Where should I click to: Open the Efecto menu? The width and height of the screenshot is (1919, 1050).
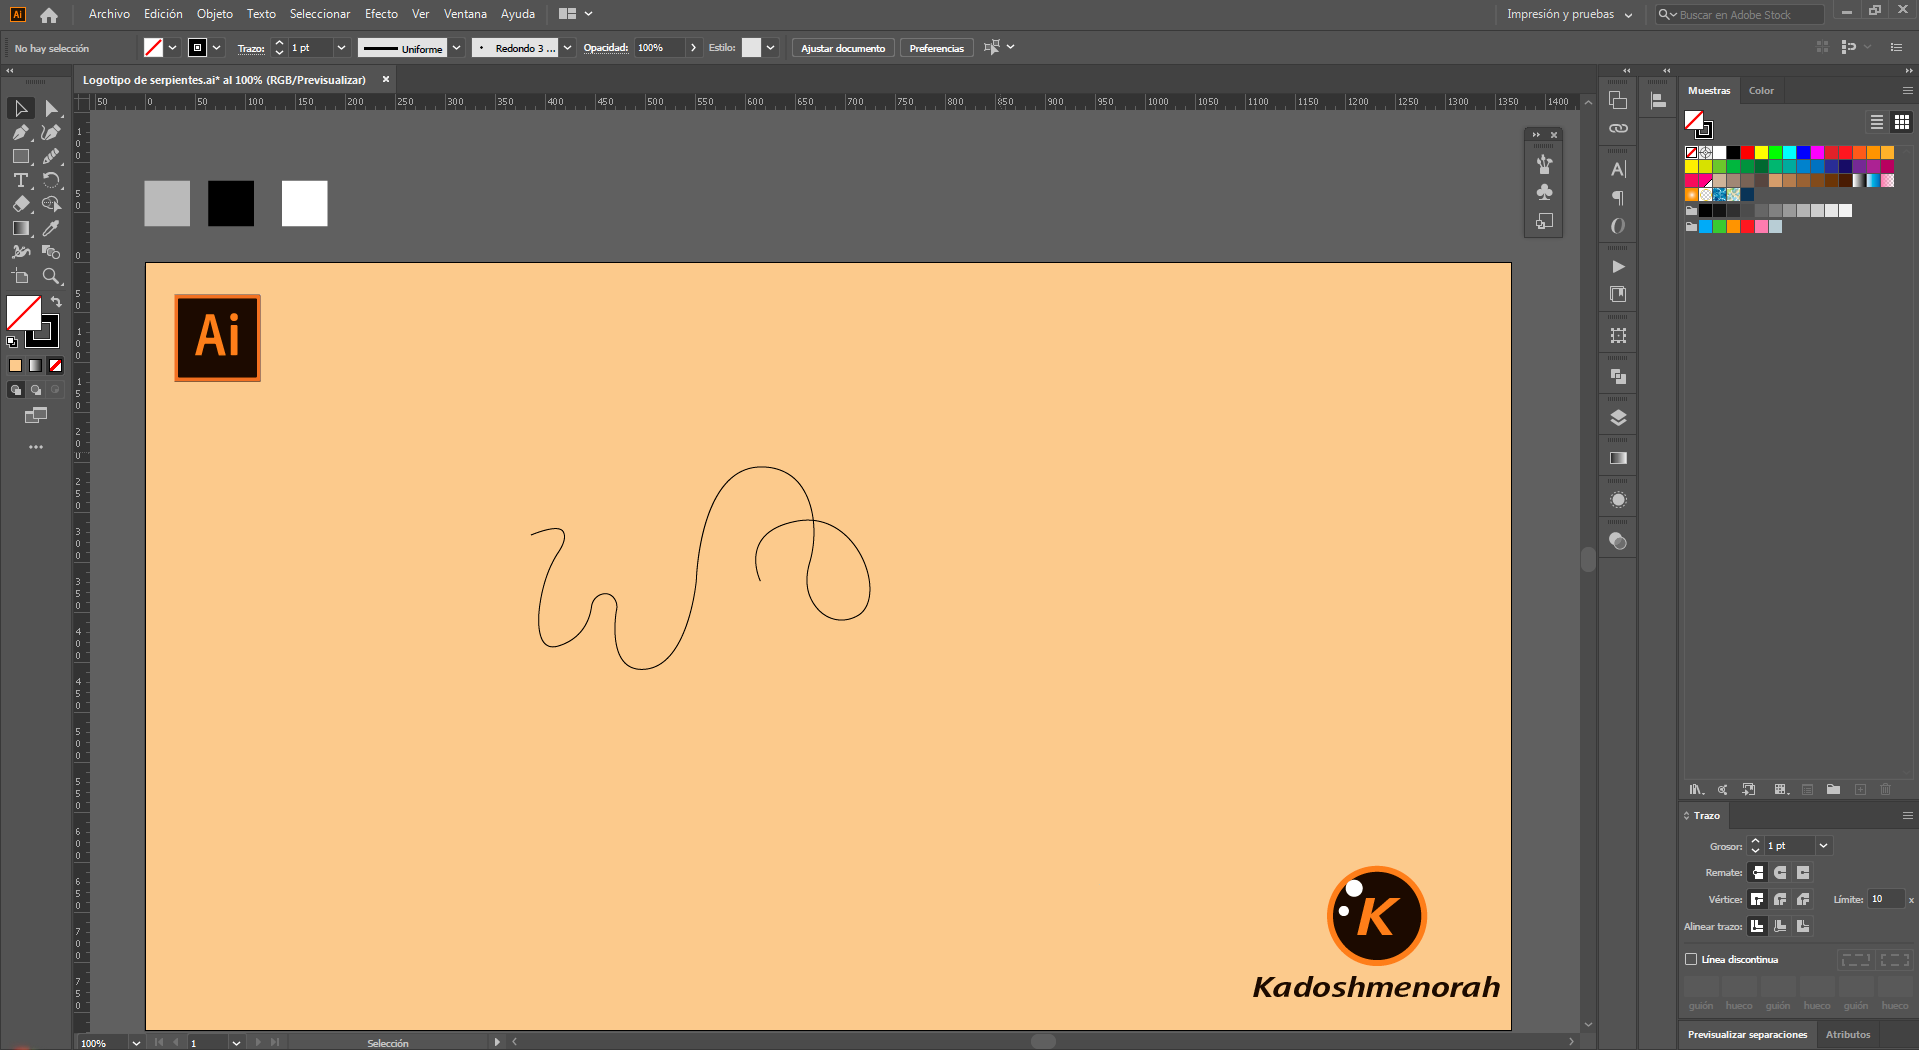tap(381, 14)
